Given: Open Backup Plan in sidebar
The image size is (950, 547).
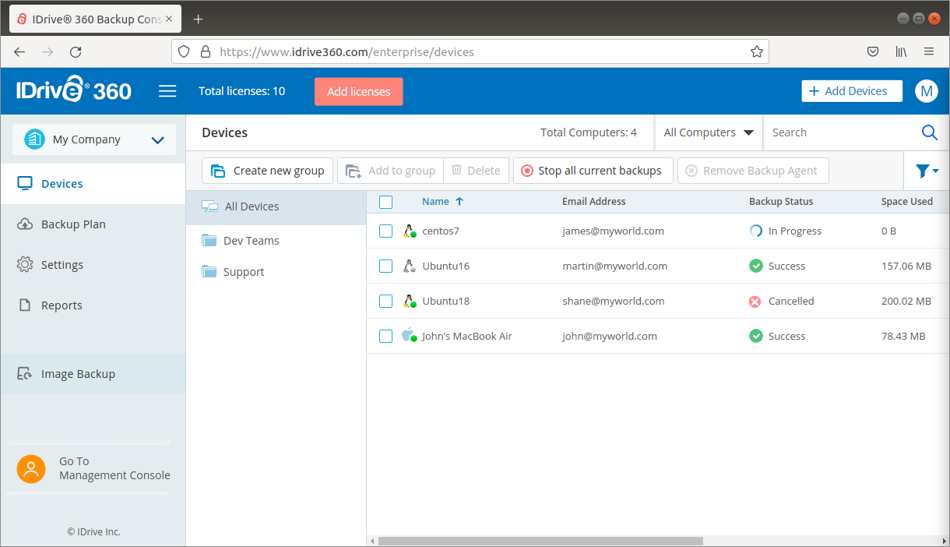Looking at the screenshot, I should point(93,224).
